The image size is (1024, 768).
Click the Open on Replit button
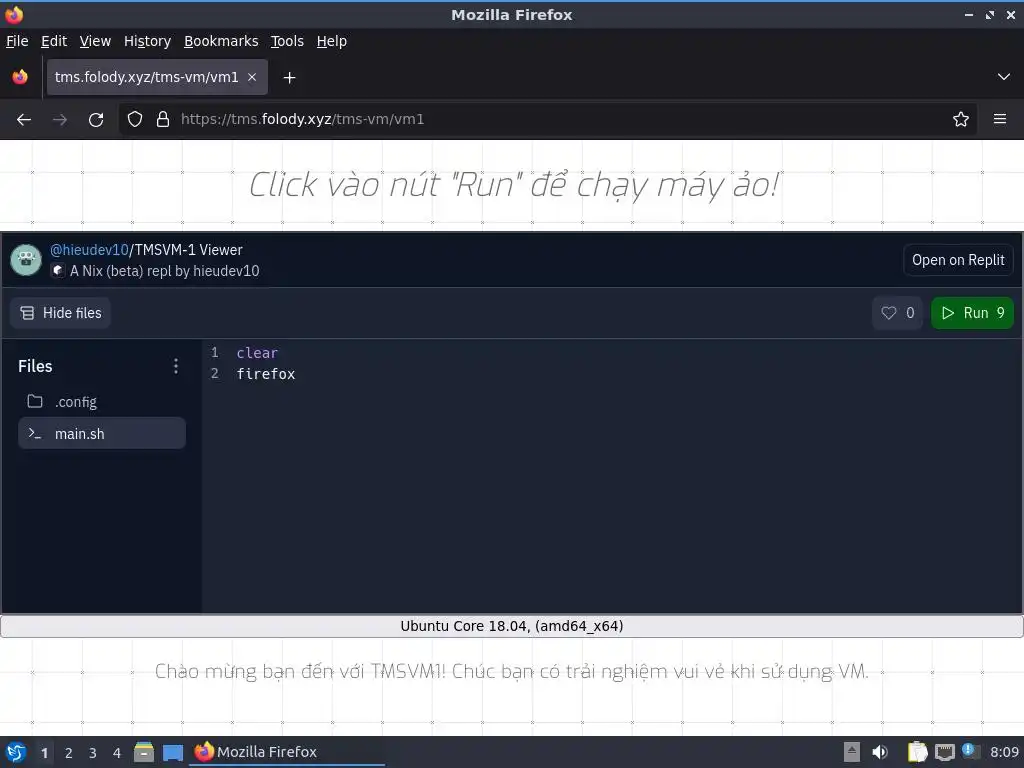point(958,260)
